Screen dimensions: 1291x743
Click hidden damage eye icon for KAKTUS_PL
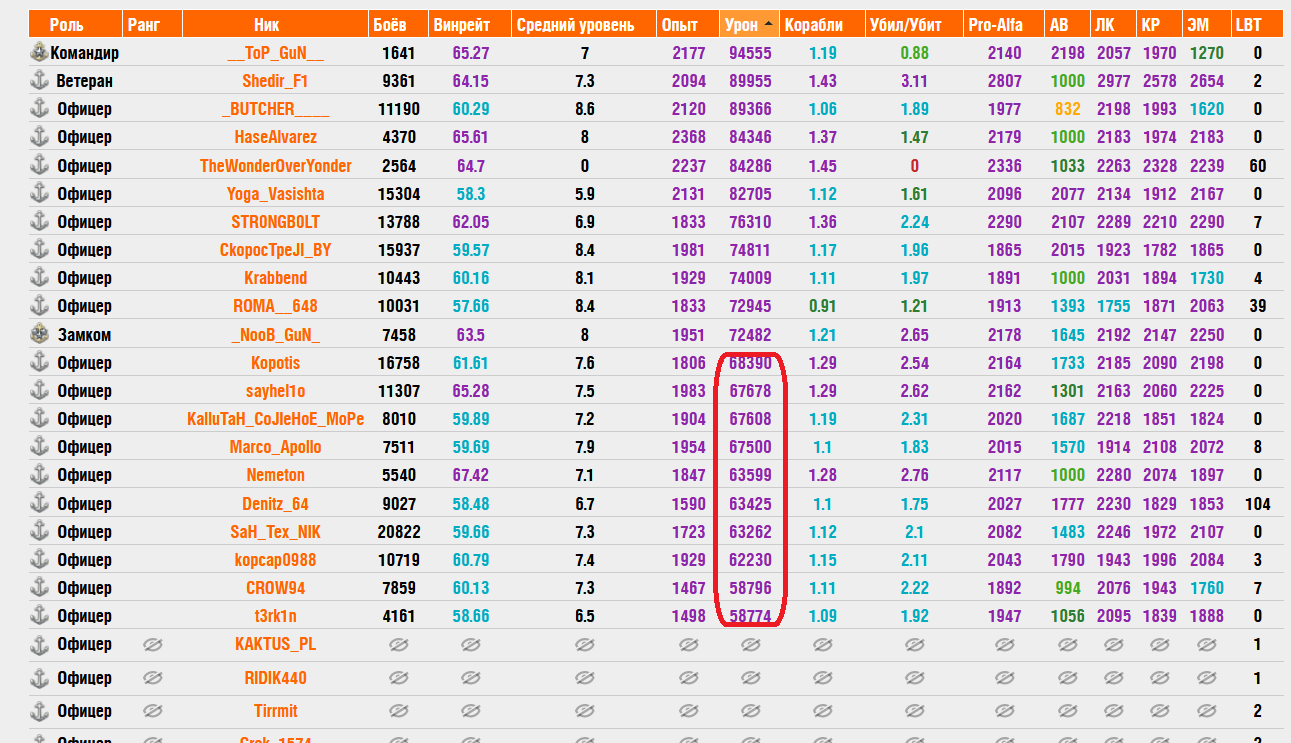pos(749,645)
